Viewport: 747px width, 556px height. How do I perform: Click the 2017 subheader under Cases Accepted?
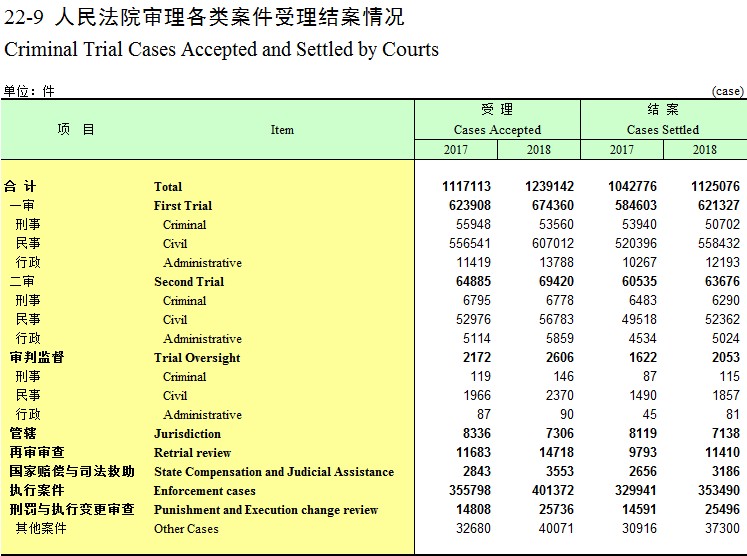tap(456, 150)
